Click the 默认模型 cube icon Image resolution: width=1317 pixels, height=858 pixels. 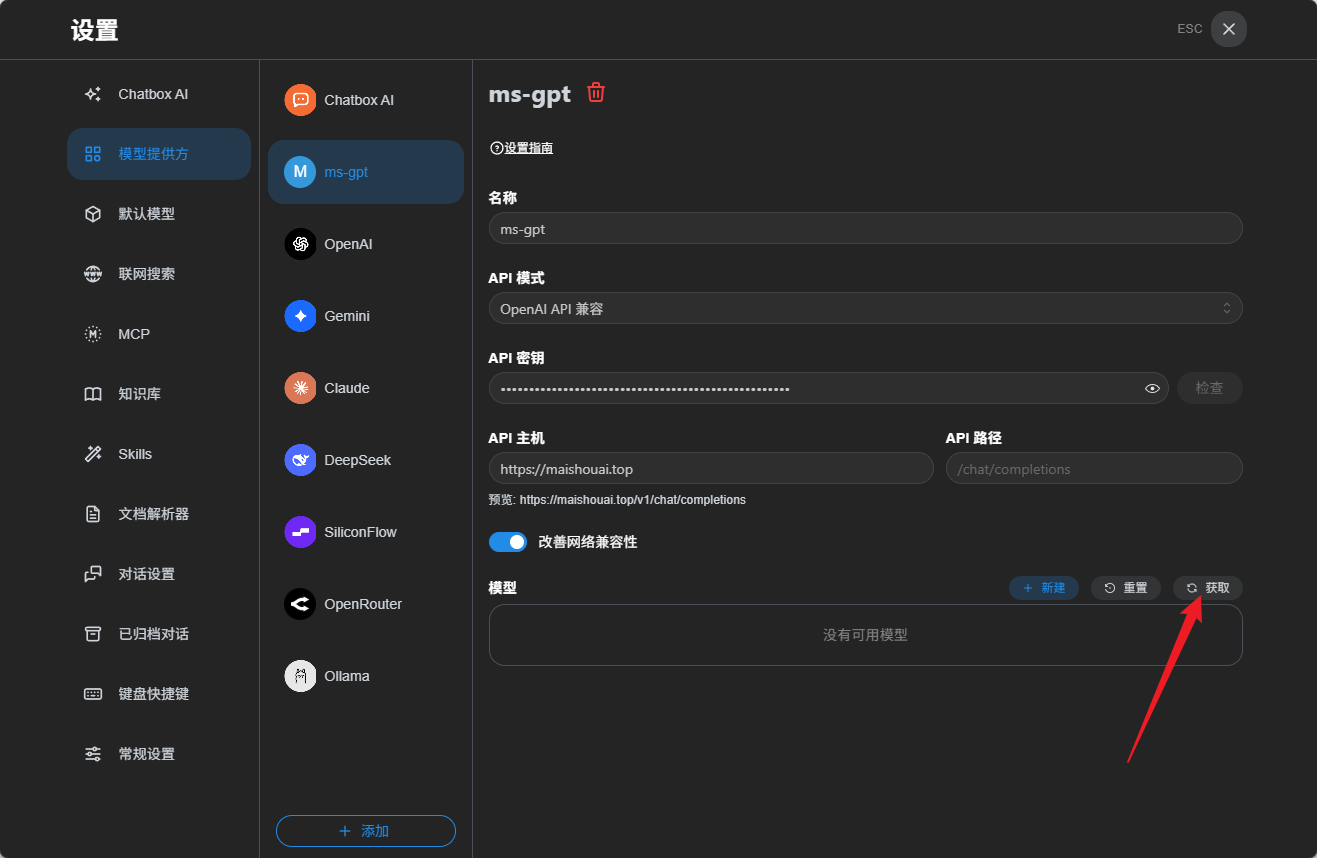coord(93,214)
